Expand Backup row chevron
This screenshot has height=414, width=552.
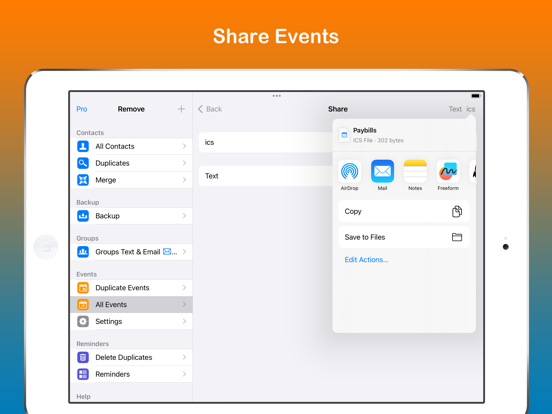point(184,216)
